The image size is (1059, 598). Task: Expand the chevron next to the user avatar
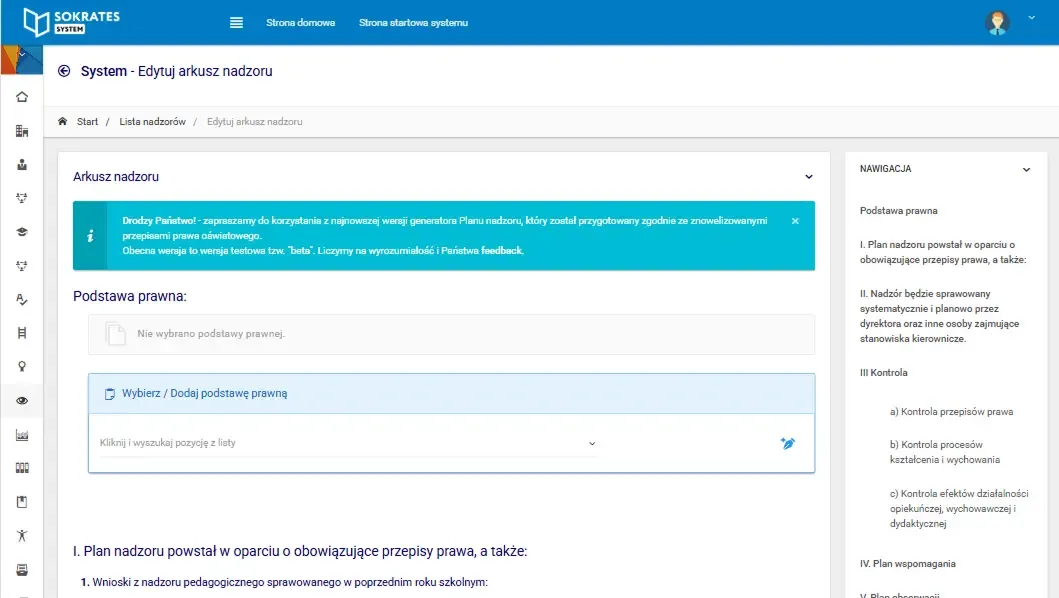pyautogui.click(x=1030, y=17)
